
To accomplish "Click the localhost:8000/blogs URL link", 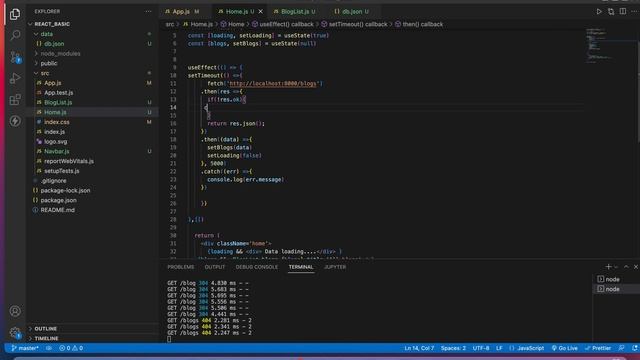I will click(x=273, y=84).
